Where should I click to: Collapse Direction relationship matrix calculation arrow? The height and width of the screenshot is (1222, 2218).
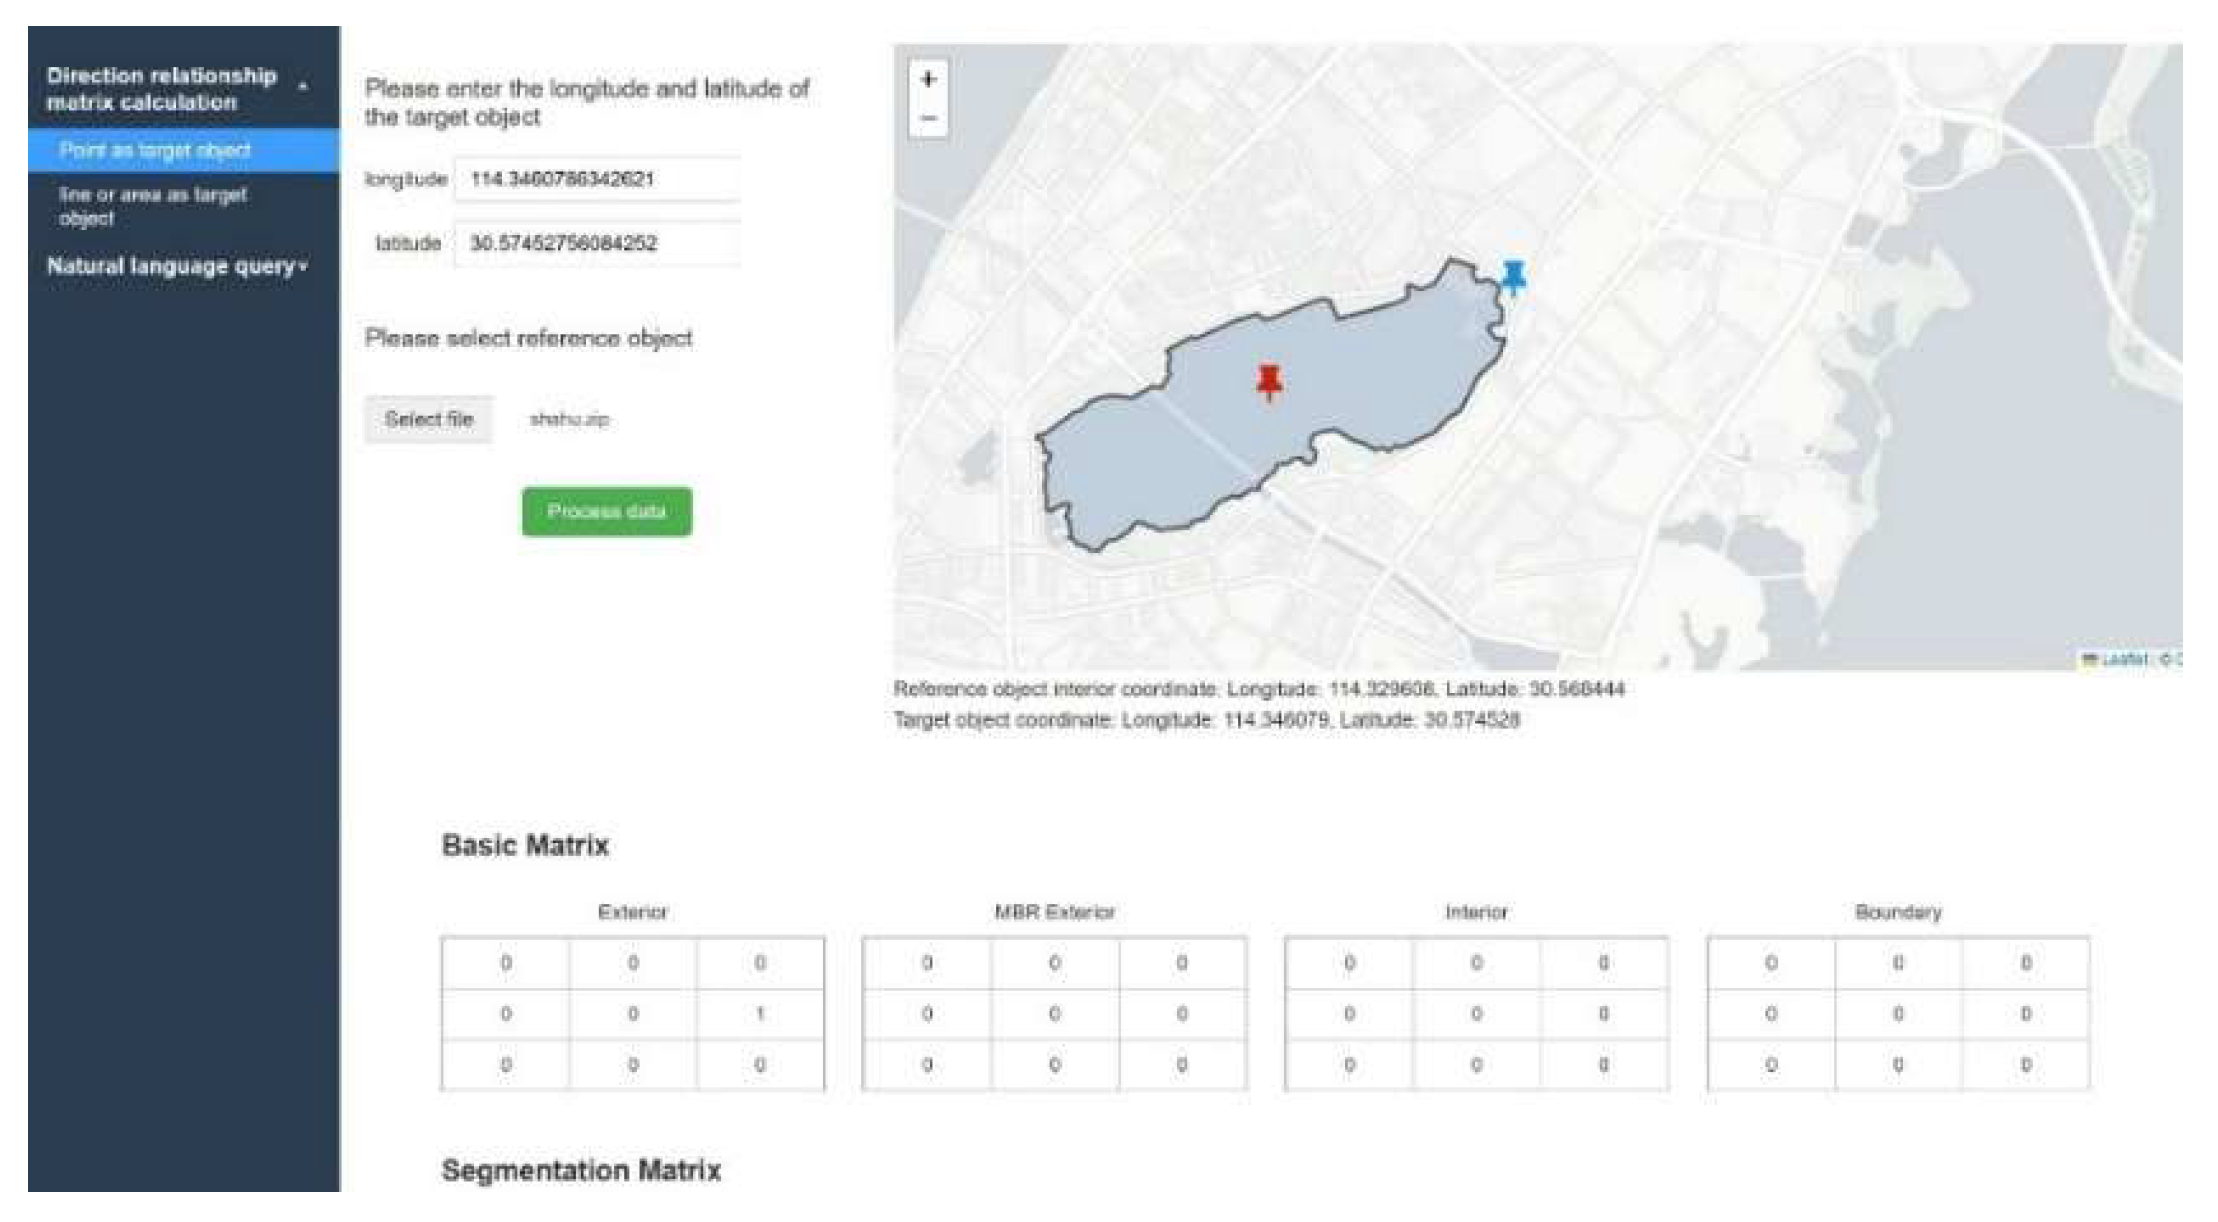click(303, 87)
